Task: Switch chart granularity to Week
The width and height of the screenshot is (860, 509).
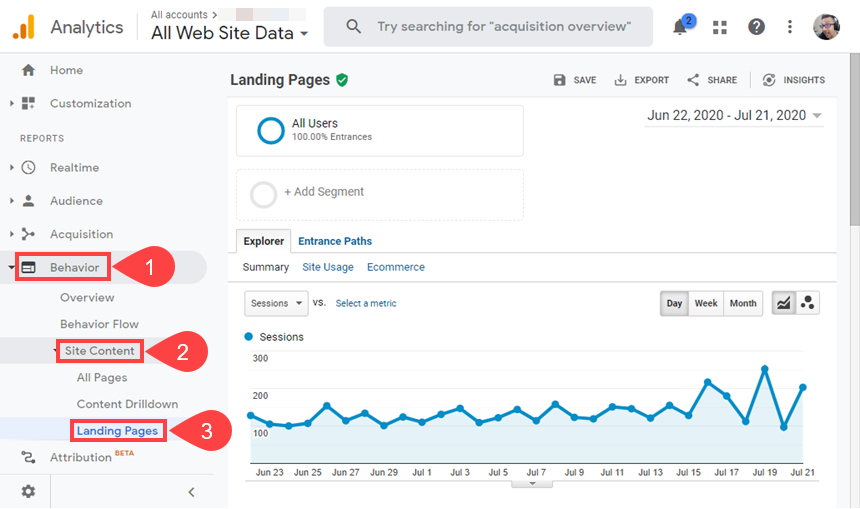Action: [x=706, y=303]
